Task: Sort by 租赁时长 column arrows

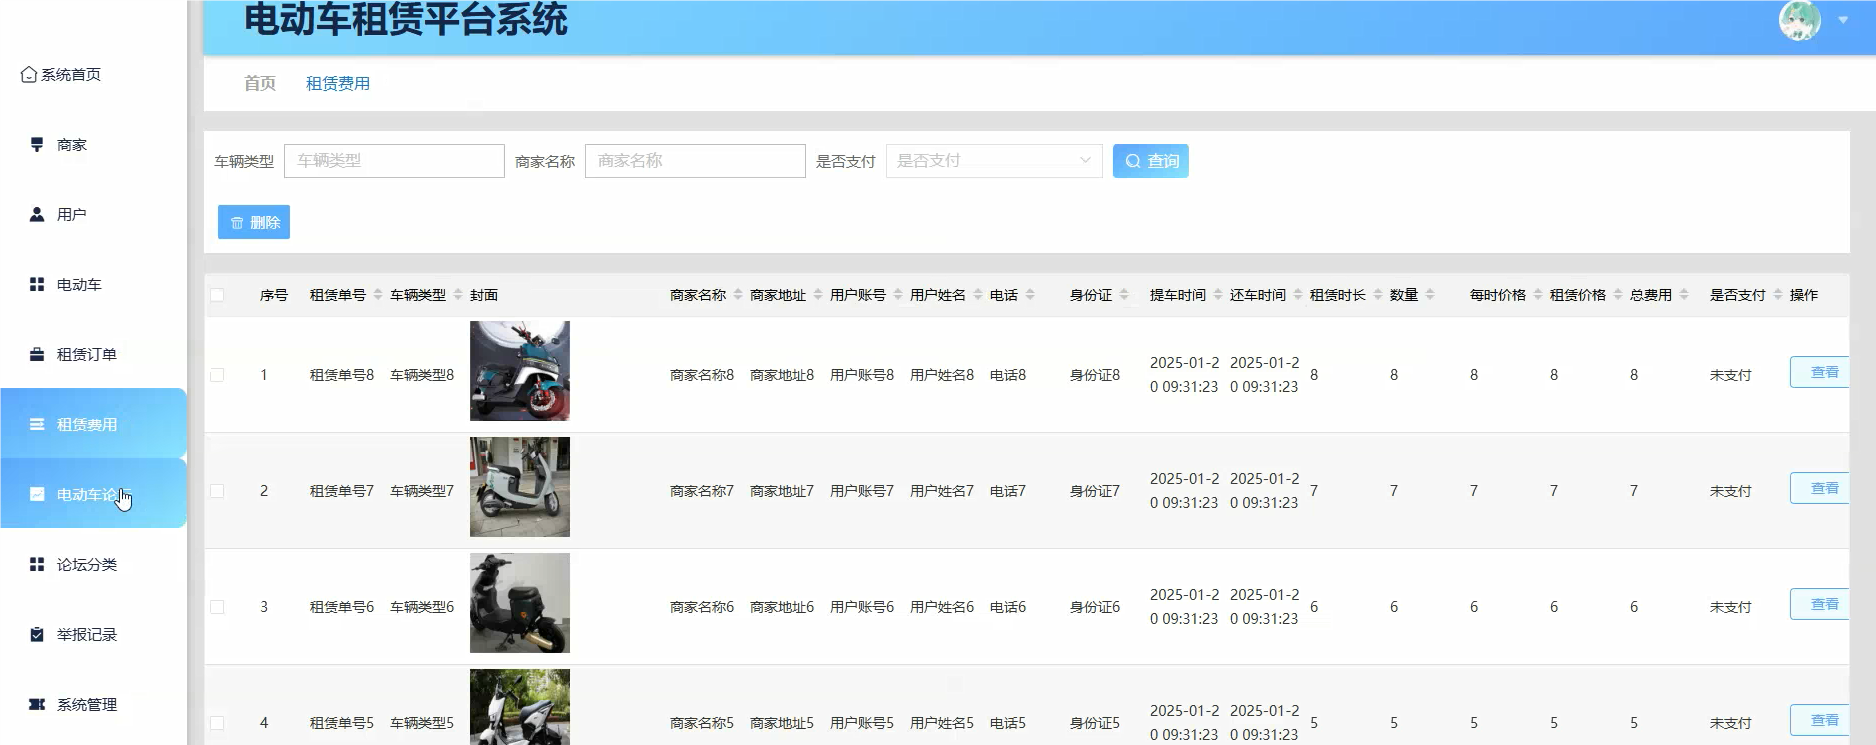Action: click(x=1378, y=295)
